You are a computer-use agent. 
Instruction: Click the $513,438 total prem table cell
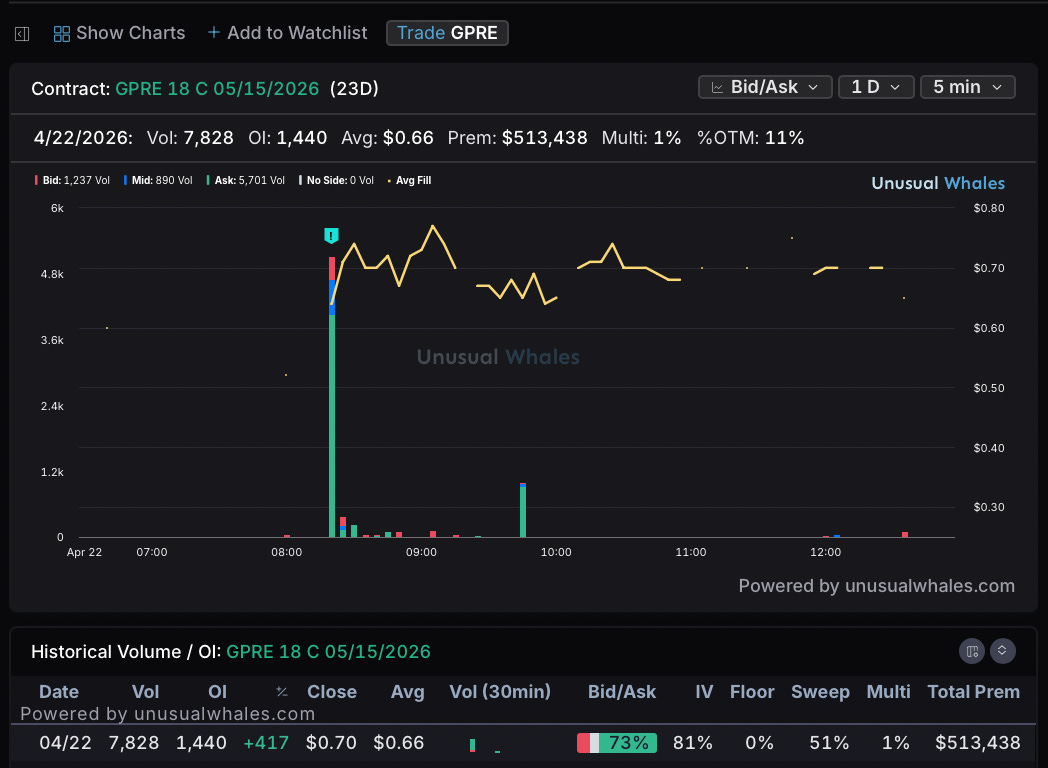coord(978,743)
